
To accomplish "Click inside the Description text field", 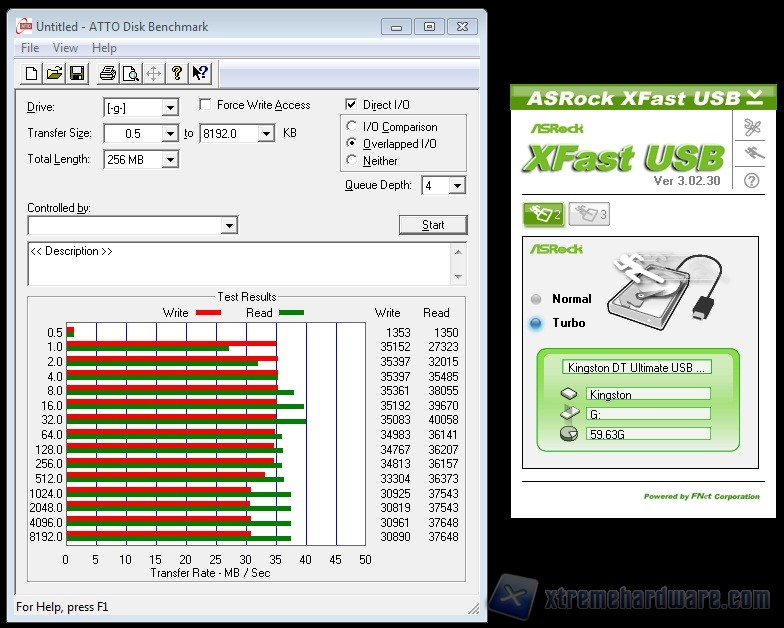I will click(240, 264).
